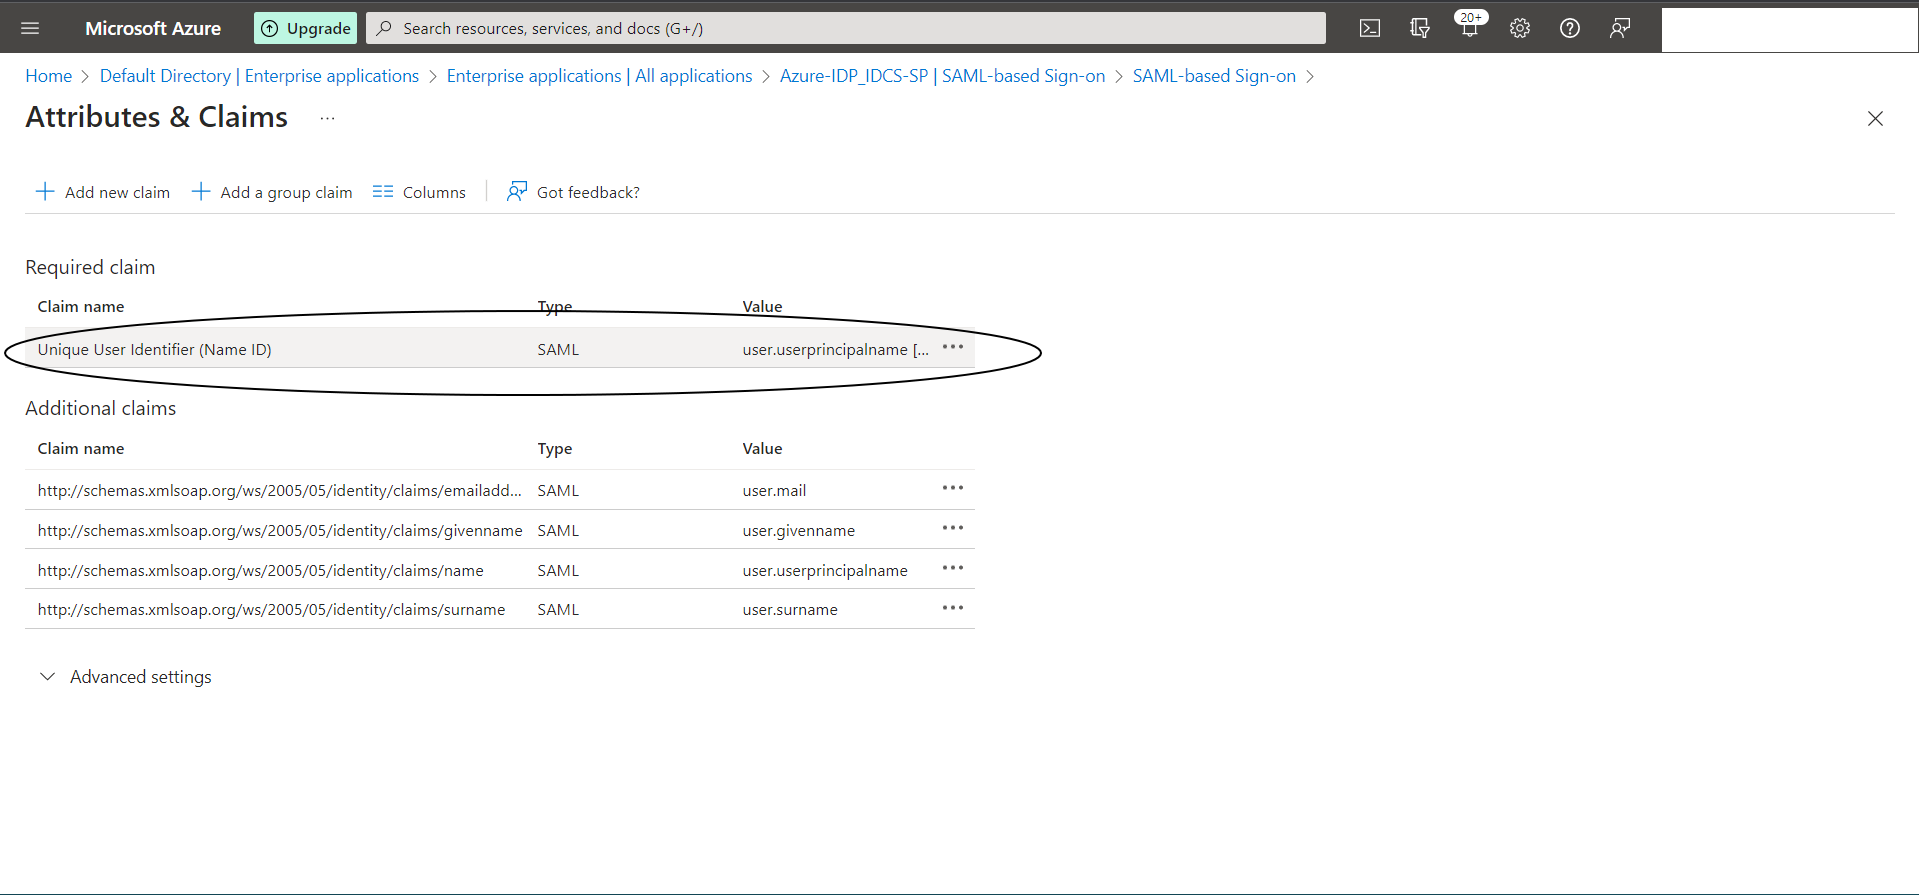Go to the Microsoft Azure home title
Image resolution: width=1919 pixels, height=895 pixels.
click(153, 28)
